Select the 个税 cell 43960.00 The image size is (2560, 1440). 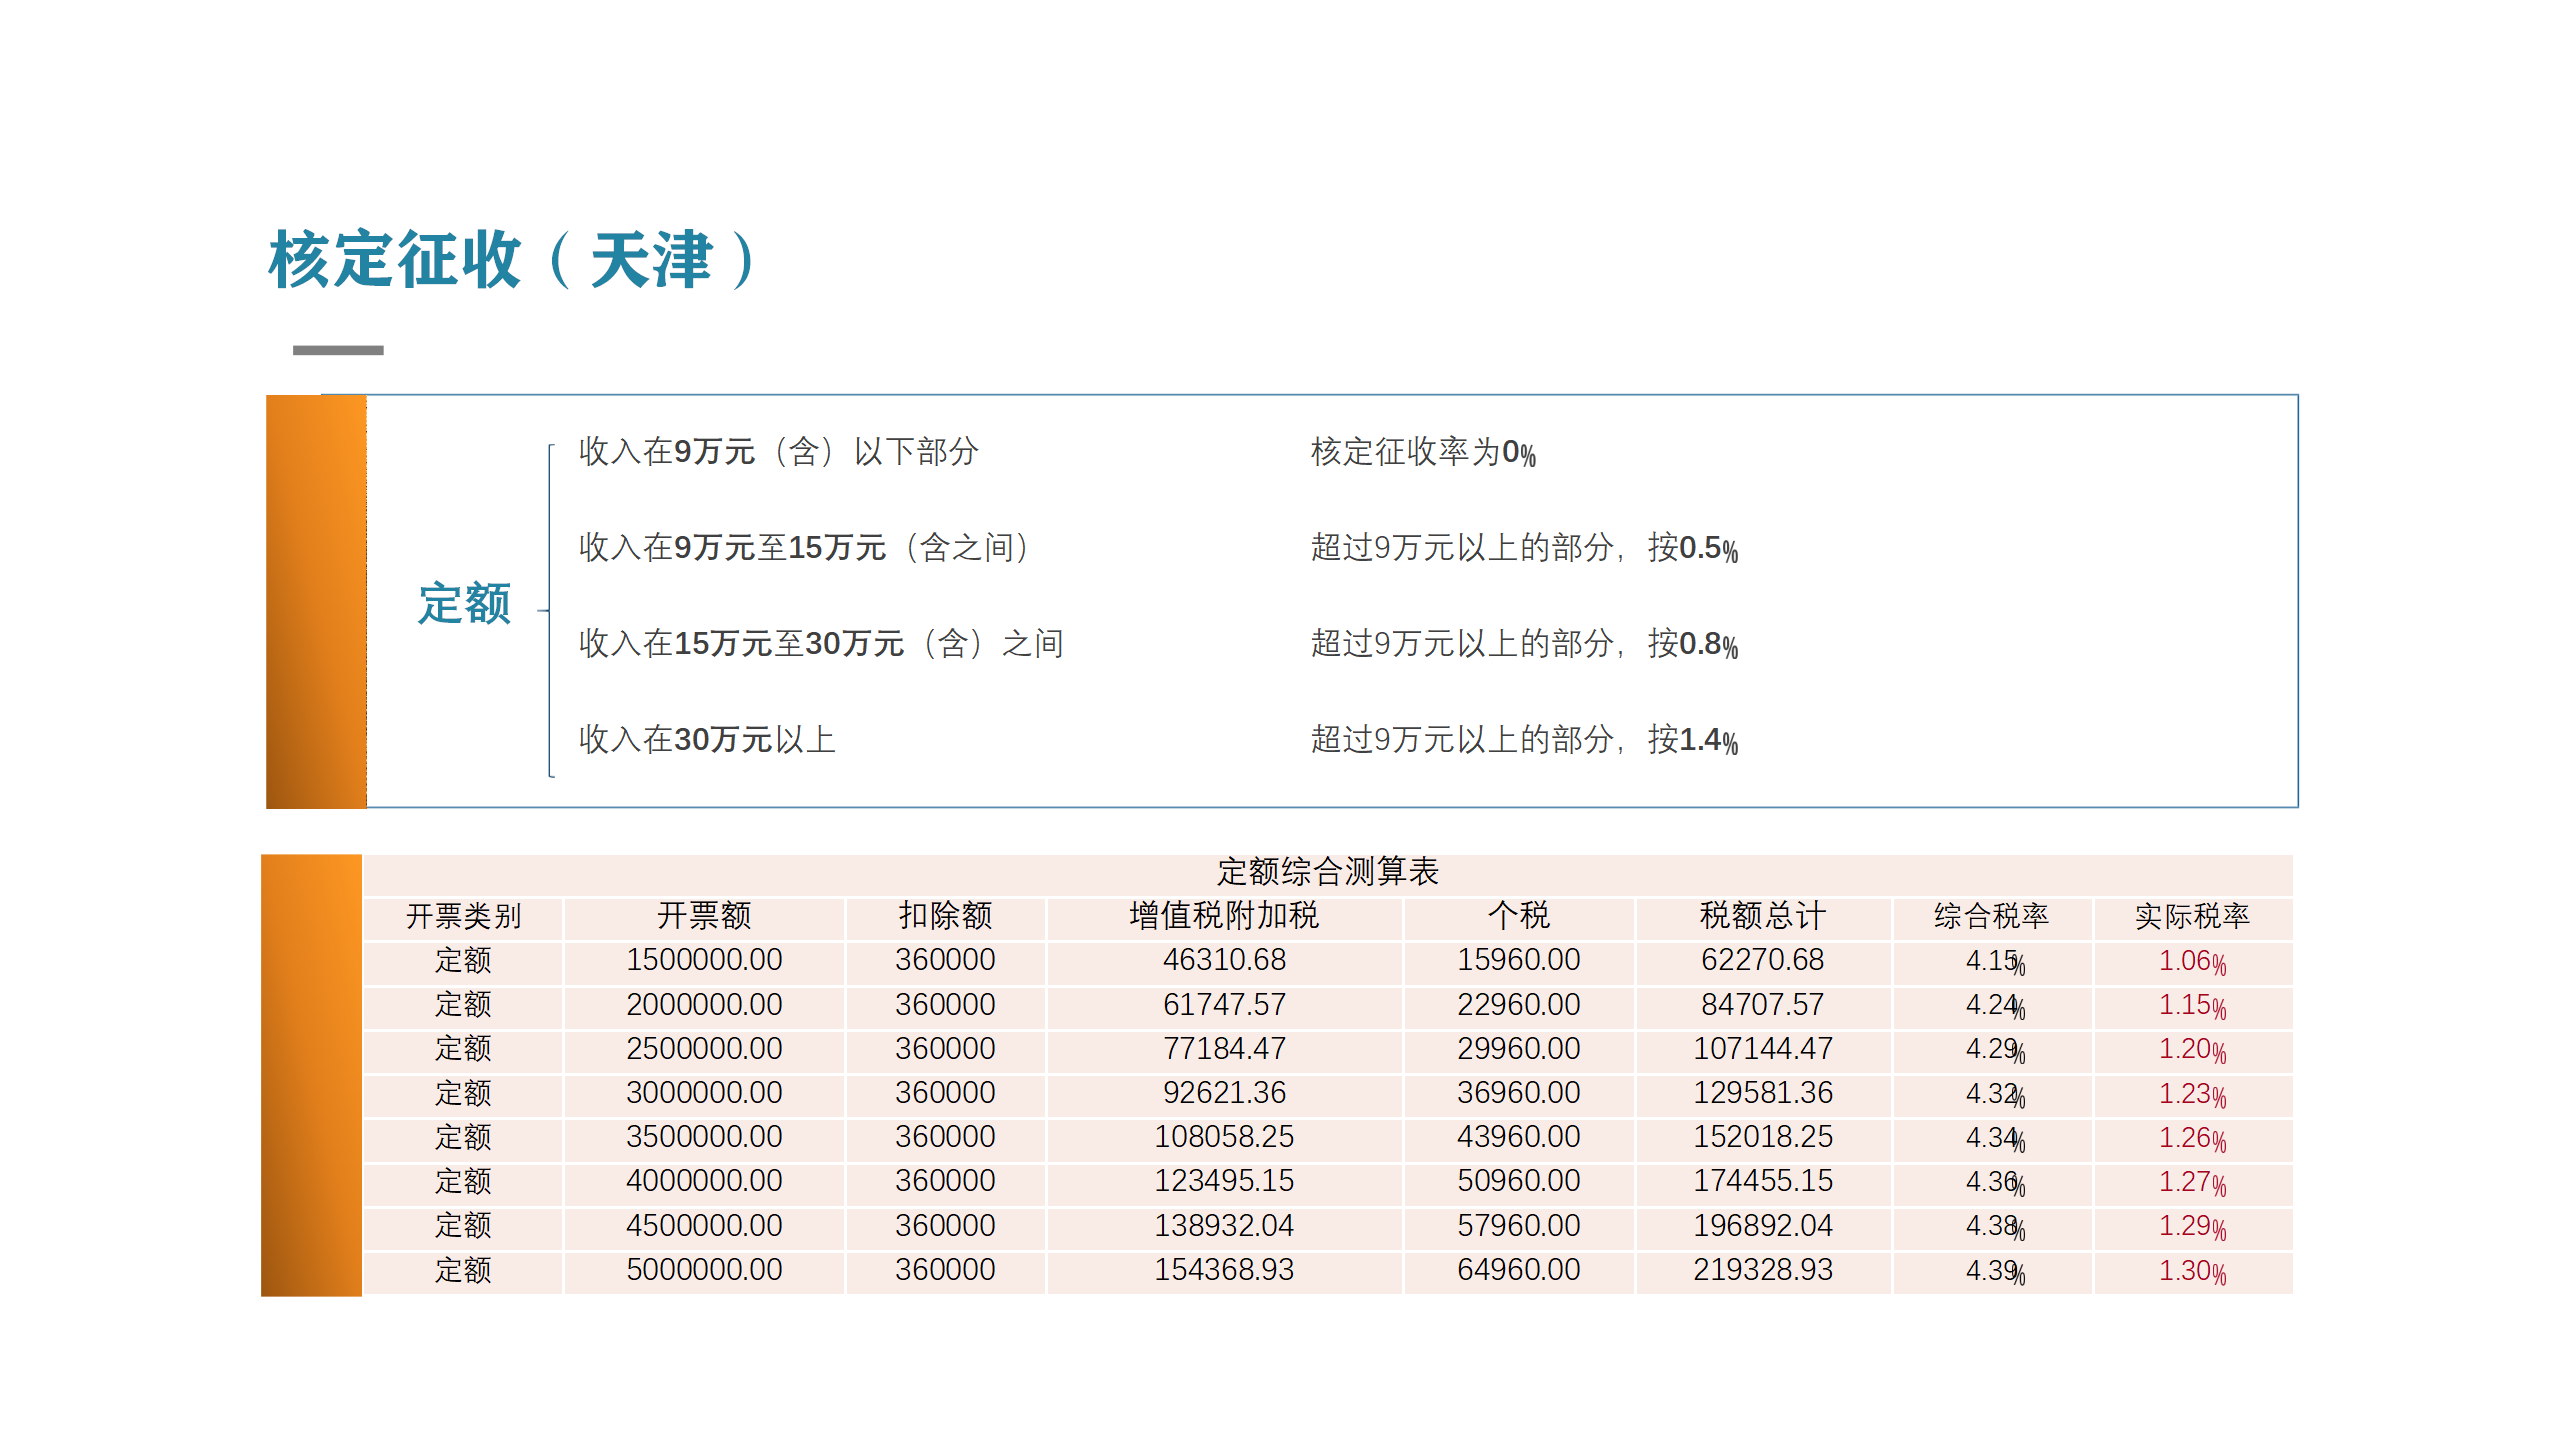(x=1518, y=1137)
